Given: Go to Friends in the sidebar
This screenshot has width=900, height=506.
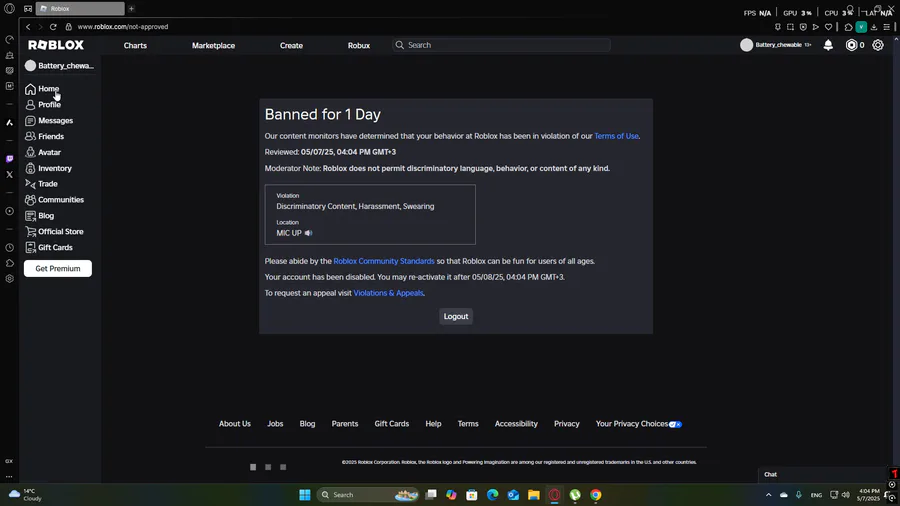Looking at the screenshot, I should pyautogui.click(x=44, y=137).
